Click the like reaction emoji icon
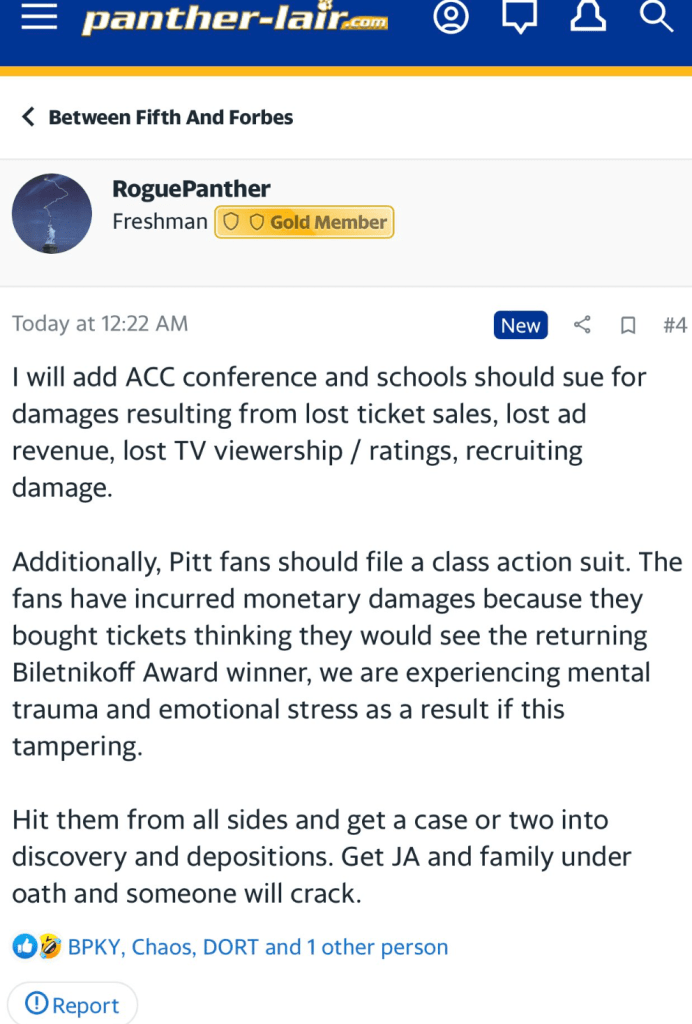This screenshot has width=692, height=1024. [x=25, y=946]
